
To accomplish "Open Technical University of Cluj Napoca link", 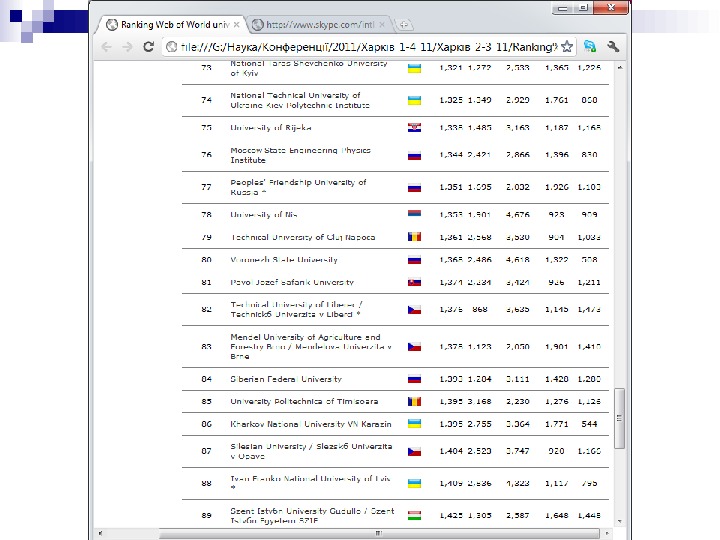I will point(303,237).
